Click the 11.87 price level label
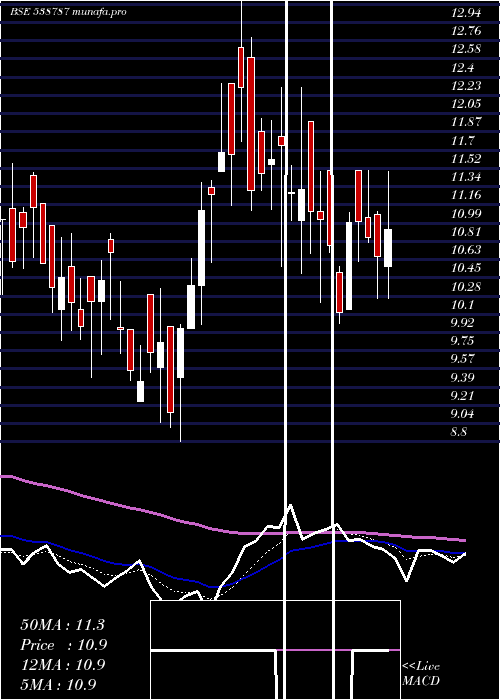This screenshot has height=700, width=500. pos(466,123)
